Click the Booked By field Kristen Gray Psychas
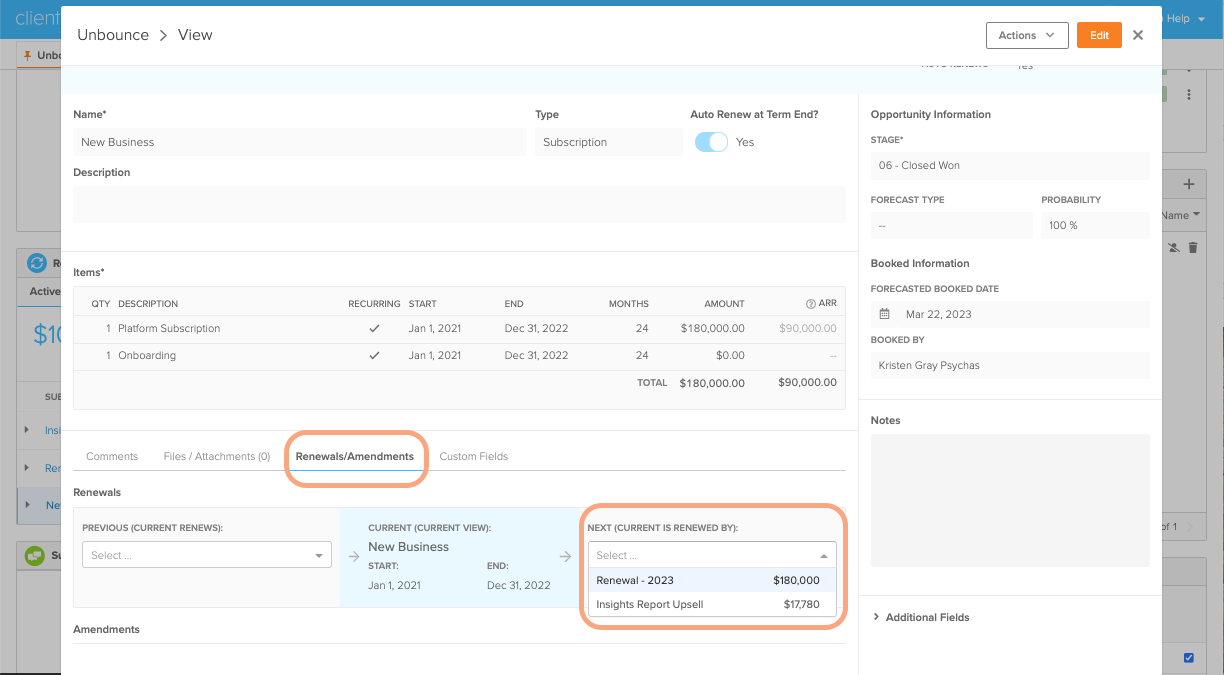Image resolution: width=1224 pixels, height=675 pixels. (1010, 365)
